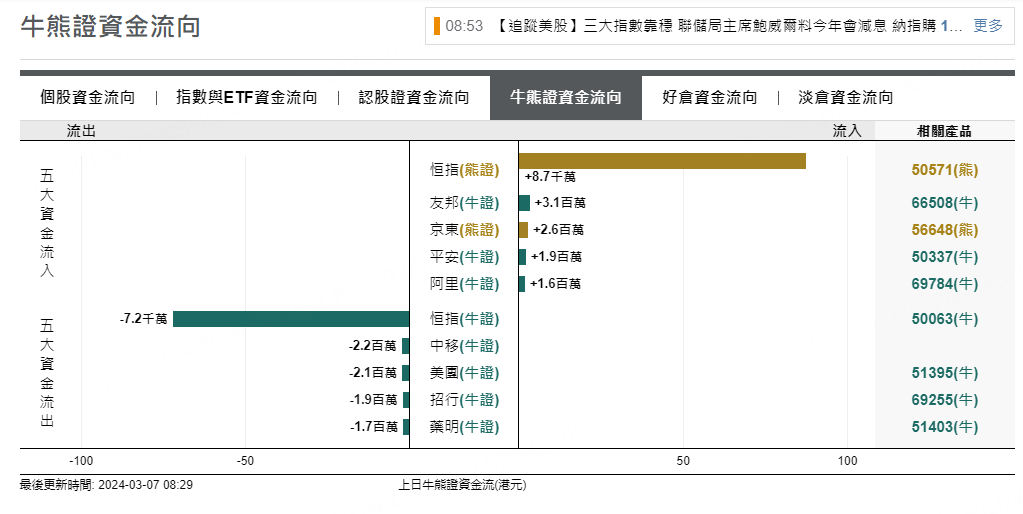Click 阿里(牛證) label

465,284
